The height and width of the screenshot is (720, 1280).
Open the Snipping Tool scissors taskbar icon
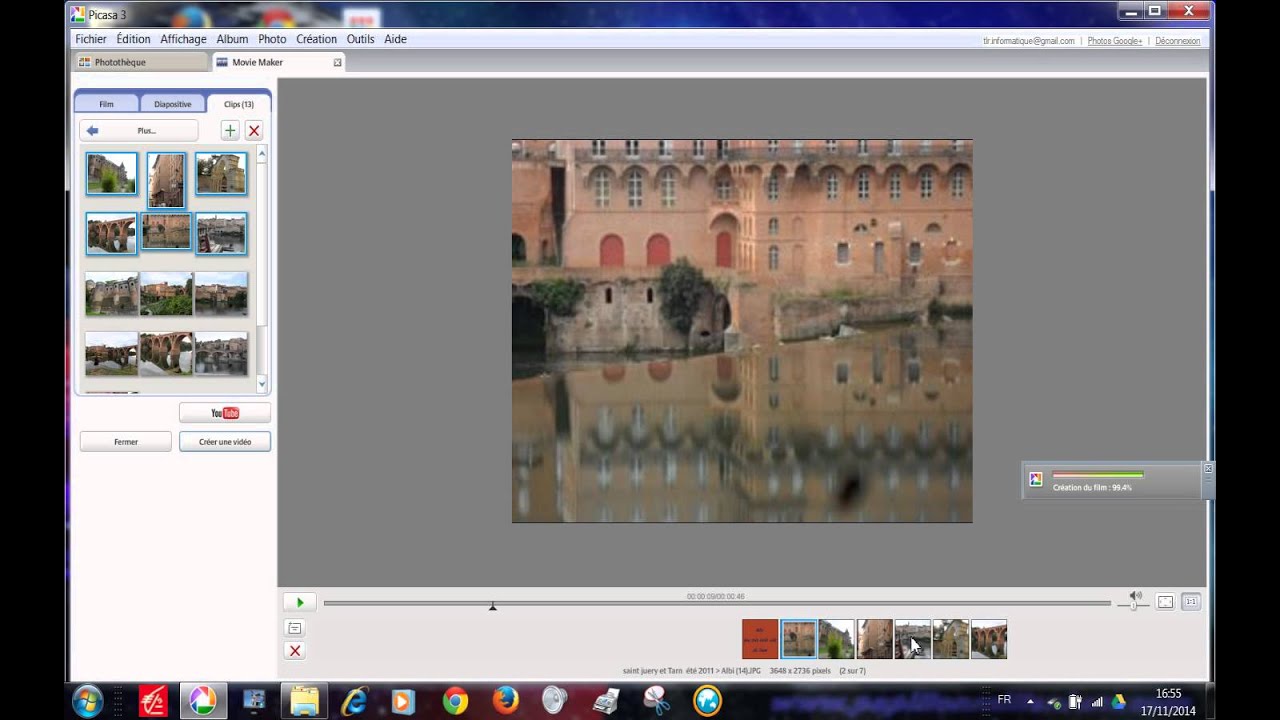click(657, 701)
